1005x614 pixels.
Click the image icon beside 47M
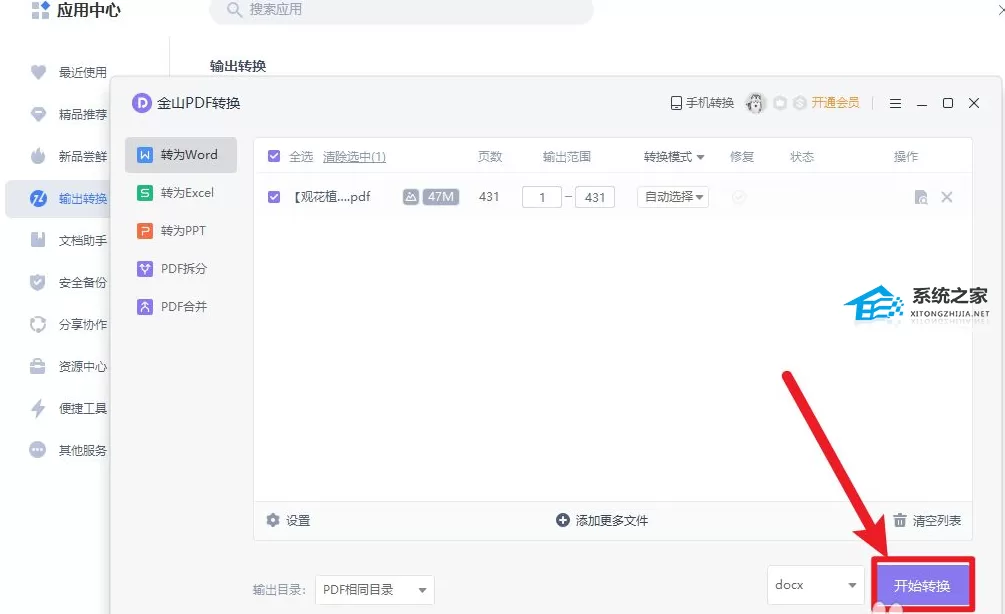(411, 197)
